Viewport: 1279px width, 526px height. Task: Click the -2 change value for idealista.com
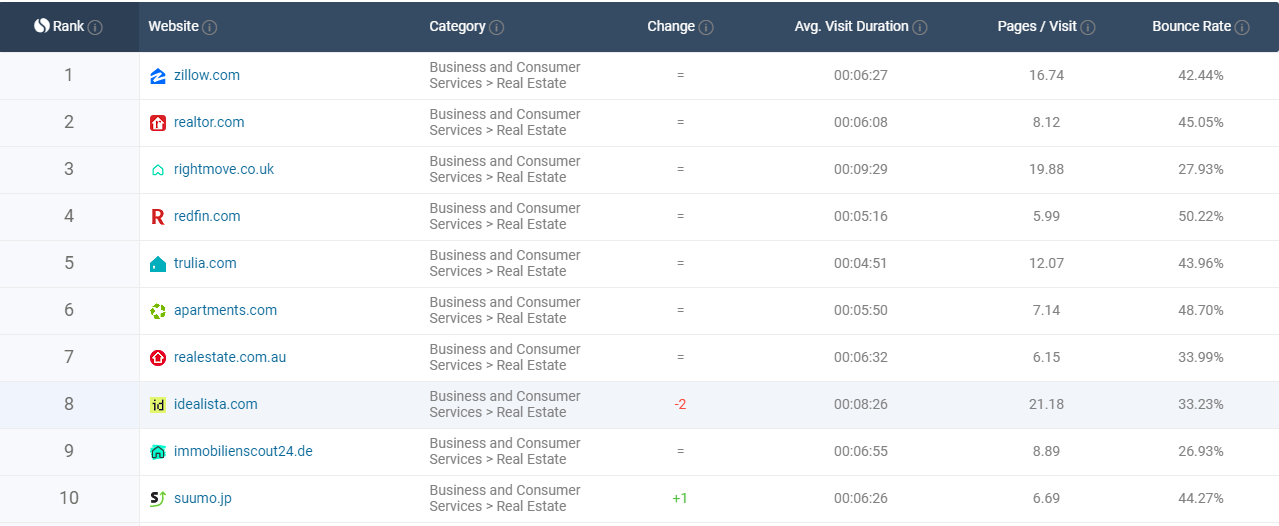[x=680, y=404]
